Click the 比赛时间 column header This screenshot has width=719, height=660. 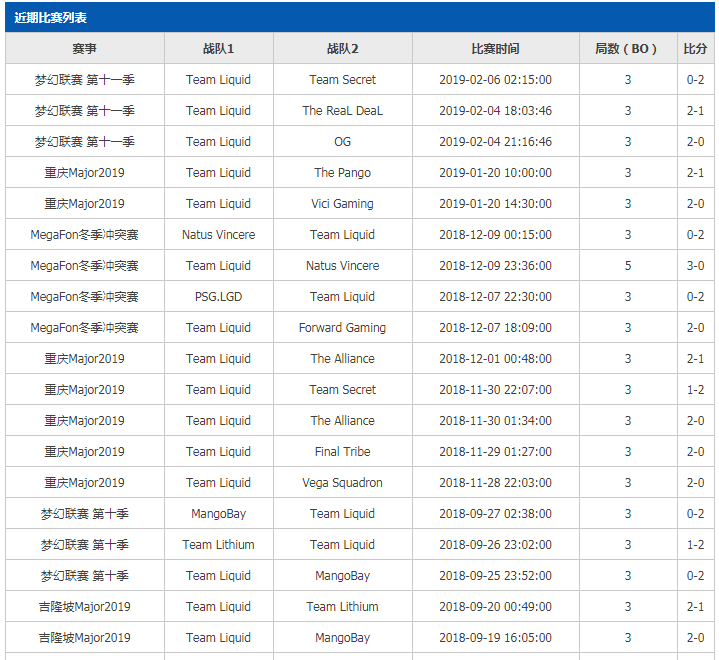[495, 49]
